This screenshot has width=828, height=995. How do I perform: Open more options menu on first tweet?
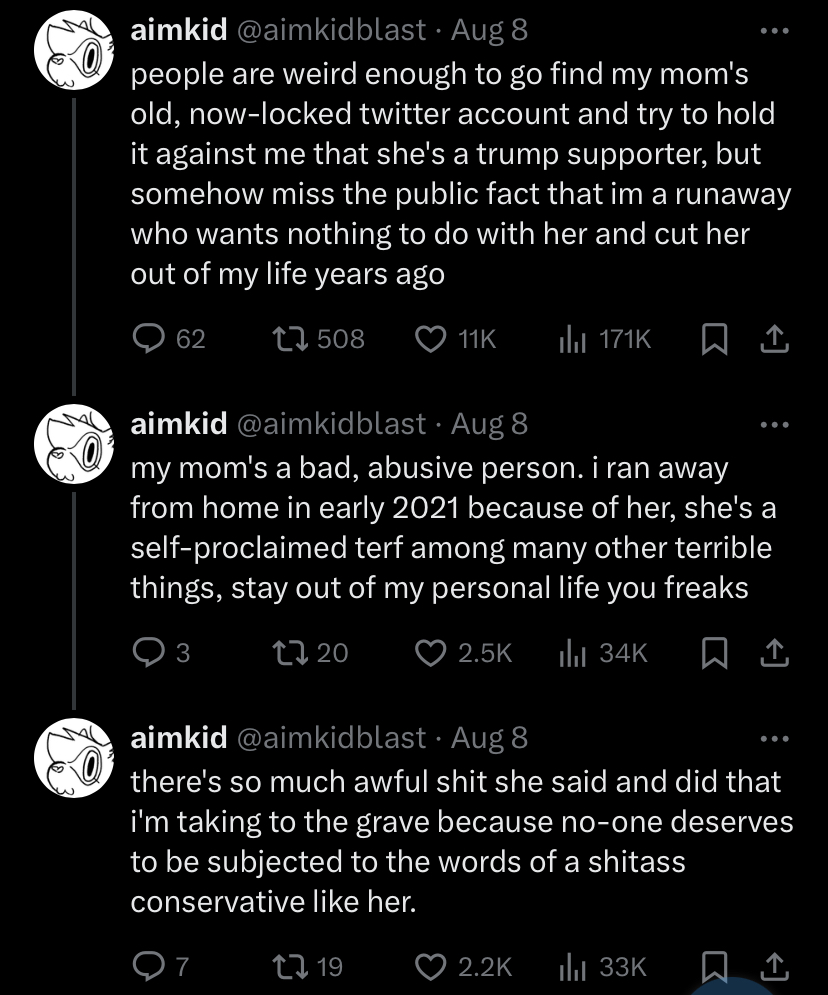pyautogui.click(x=775, y=30)
